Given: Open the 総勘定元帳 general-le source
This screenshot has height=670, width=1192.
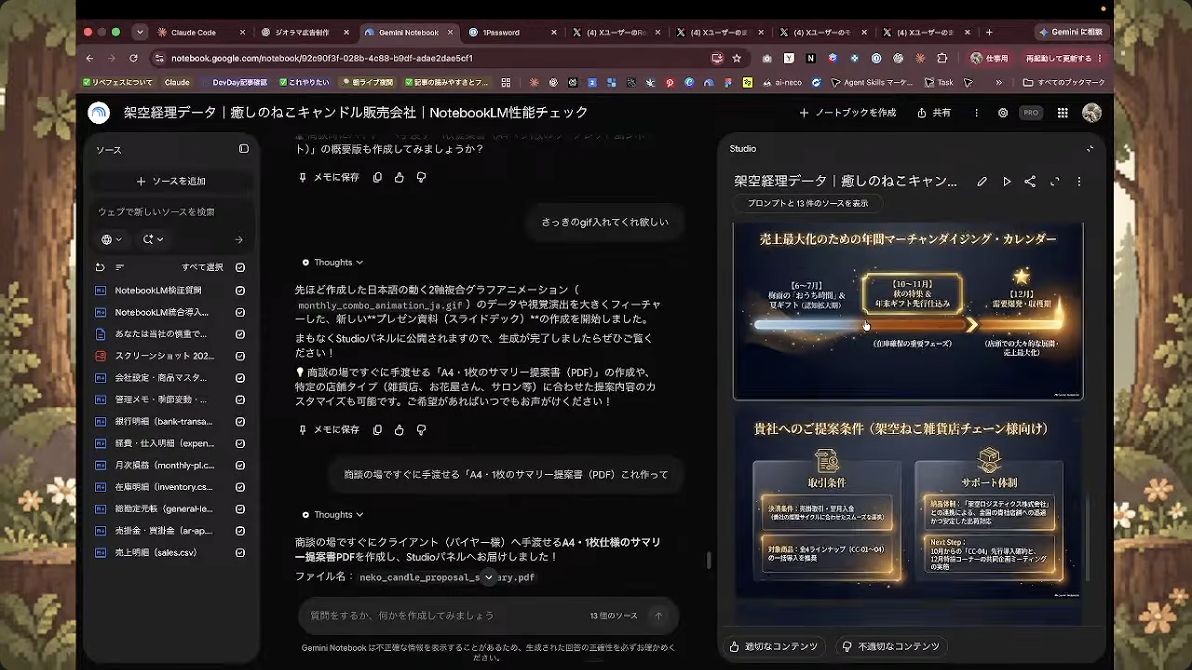Looking at the screenshot, I should (164, 509).
